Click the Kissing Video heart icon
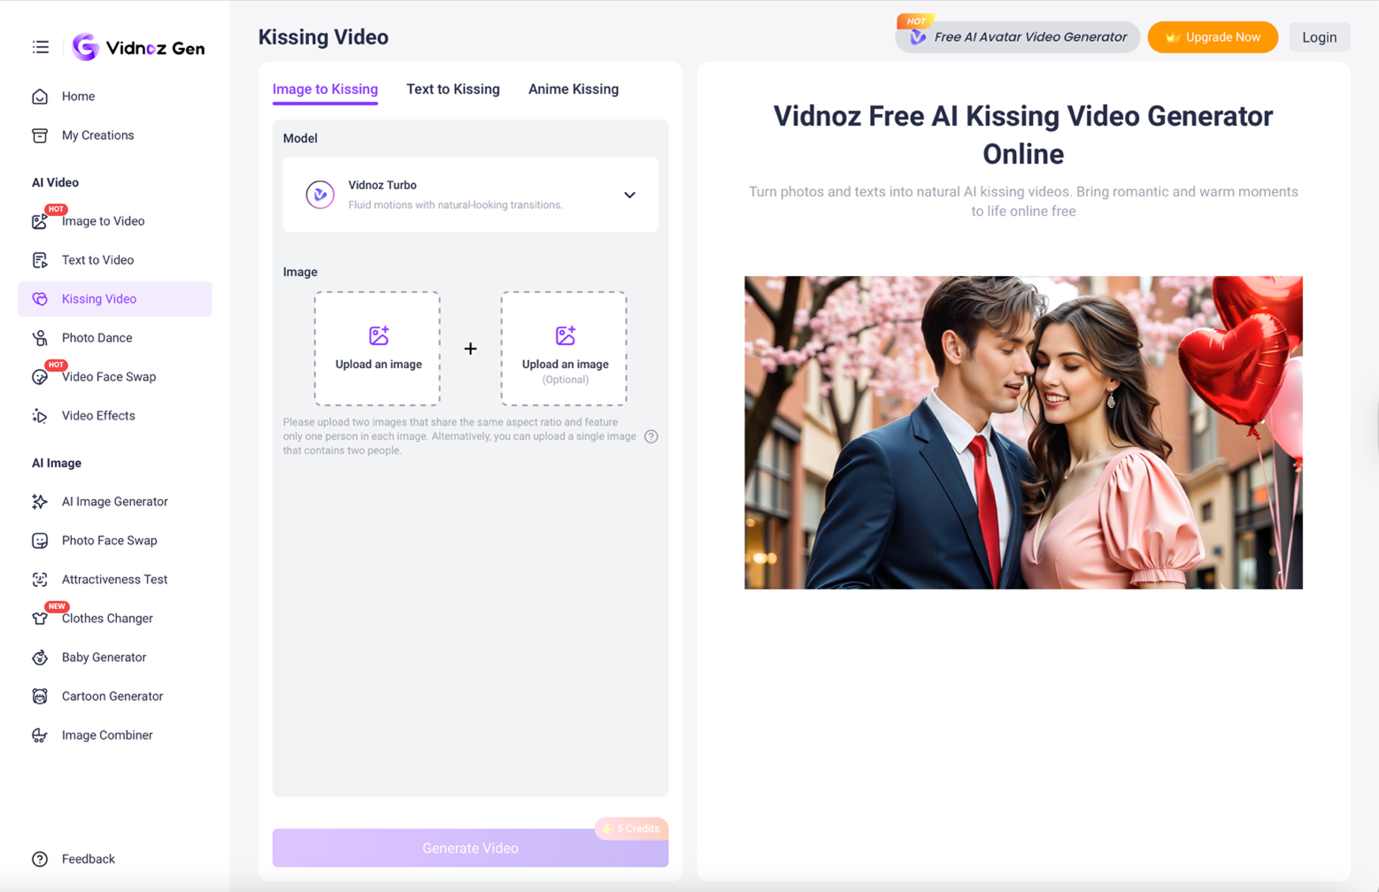This screenshot has width=1379, height=892. [40, 299]
